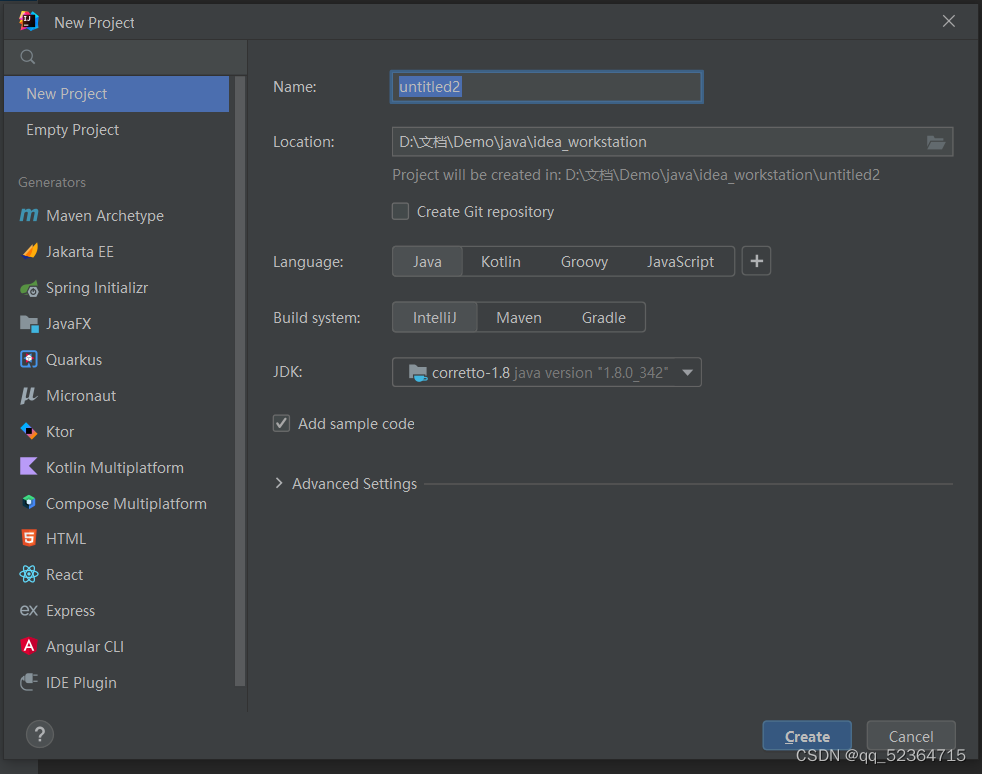Click the generators list scrollbar
The width and height of the screenshot is (982, 774).
point(240,381)
